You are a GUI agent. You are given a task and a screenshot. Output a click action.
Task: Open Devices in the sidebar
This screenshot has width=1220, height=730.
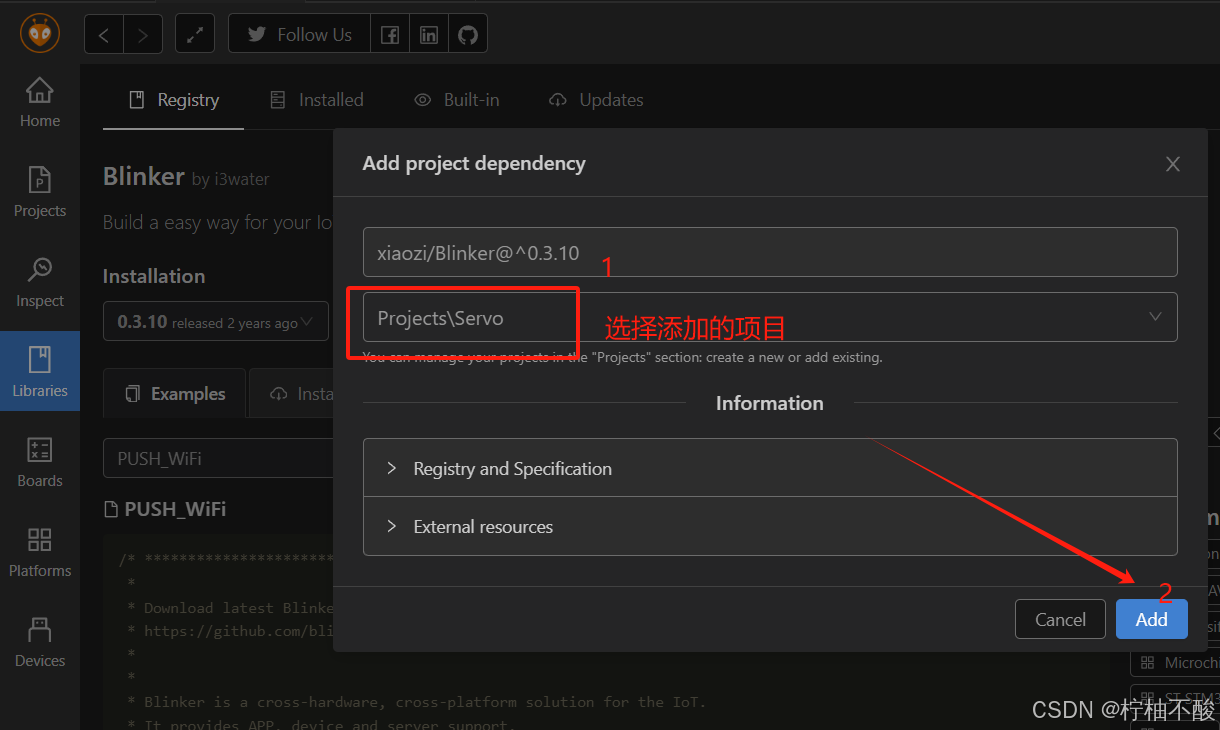pos(40,642)
